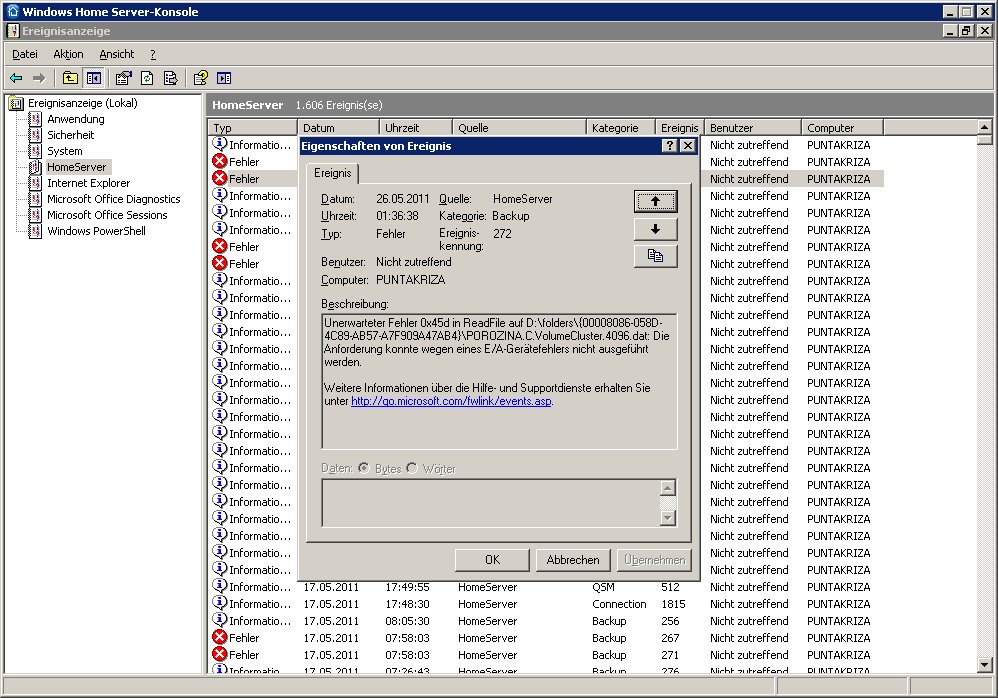Select the Fehler row at 07:58:03 with event 267

pos(547,638)
